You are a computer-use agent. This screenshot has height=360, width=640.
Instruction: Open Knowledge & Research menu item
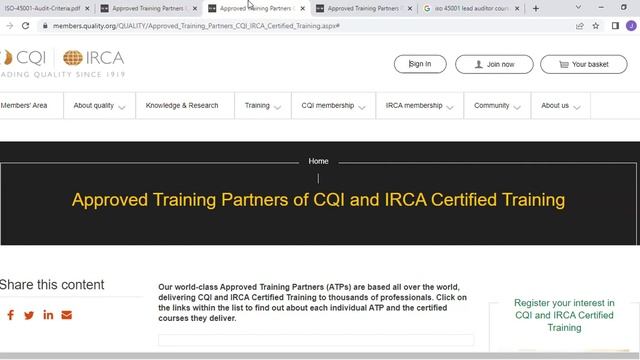pos(182,105)
